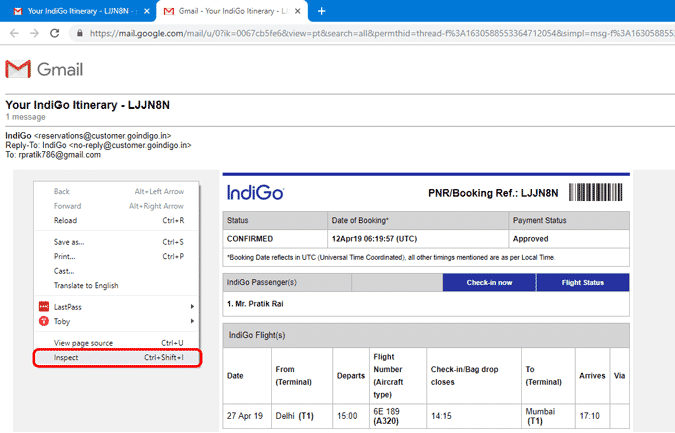Open the Flight Status button

tap(582, 282)
